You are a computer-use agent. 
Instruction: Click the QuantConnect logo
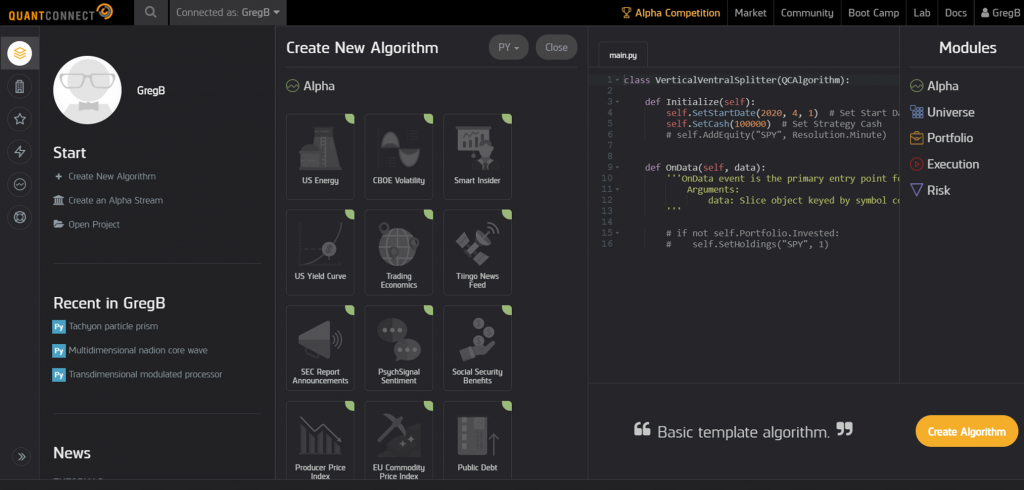61,12
